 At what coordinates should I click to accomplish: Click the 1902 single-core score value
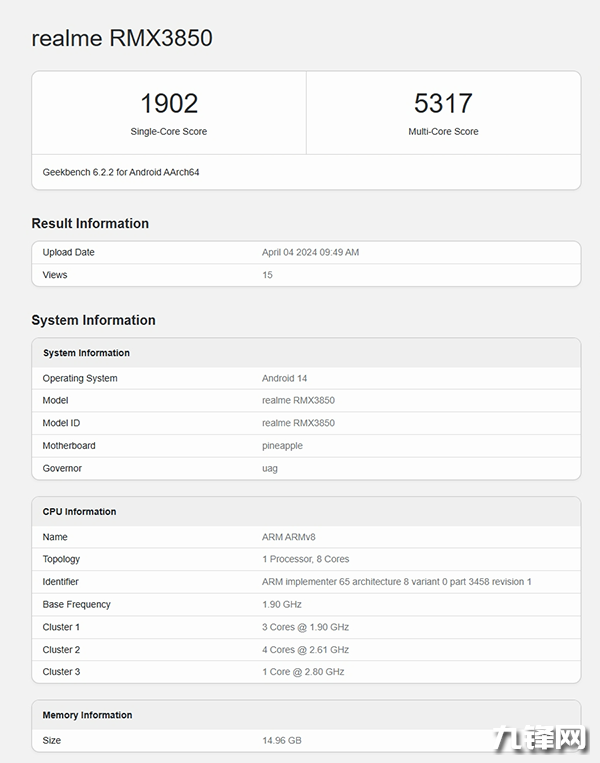coord(169,103)
